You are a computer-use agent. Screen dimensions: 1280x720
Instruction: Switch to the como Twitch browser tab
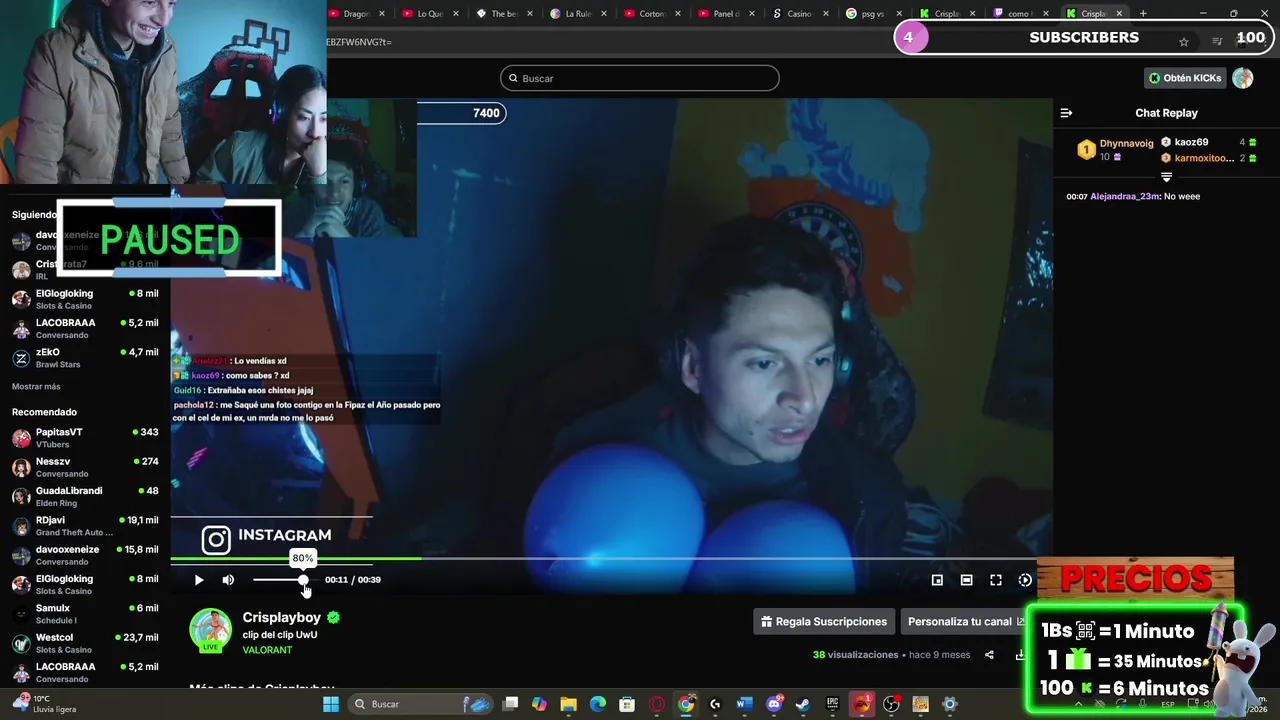(1022, 13)
